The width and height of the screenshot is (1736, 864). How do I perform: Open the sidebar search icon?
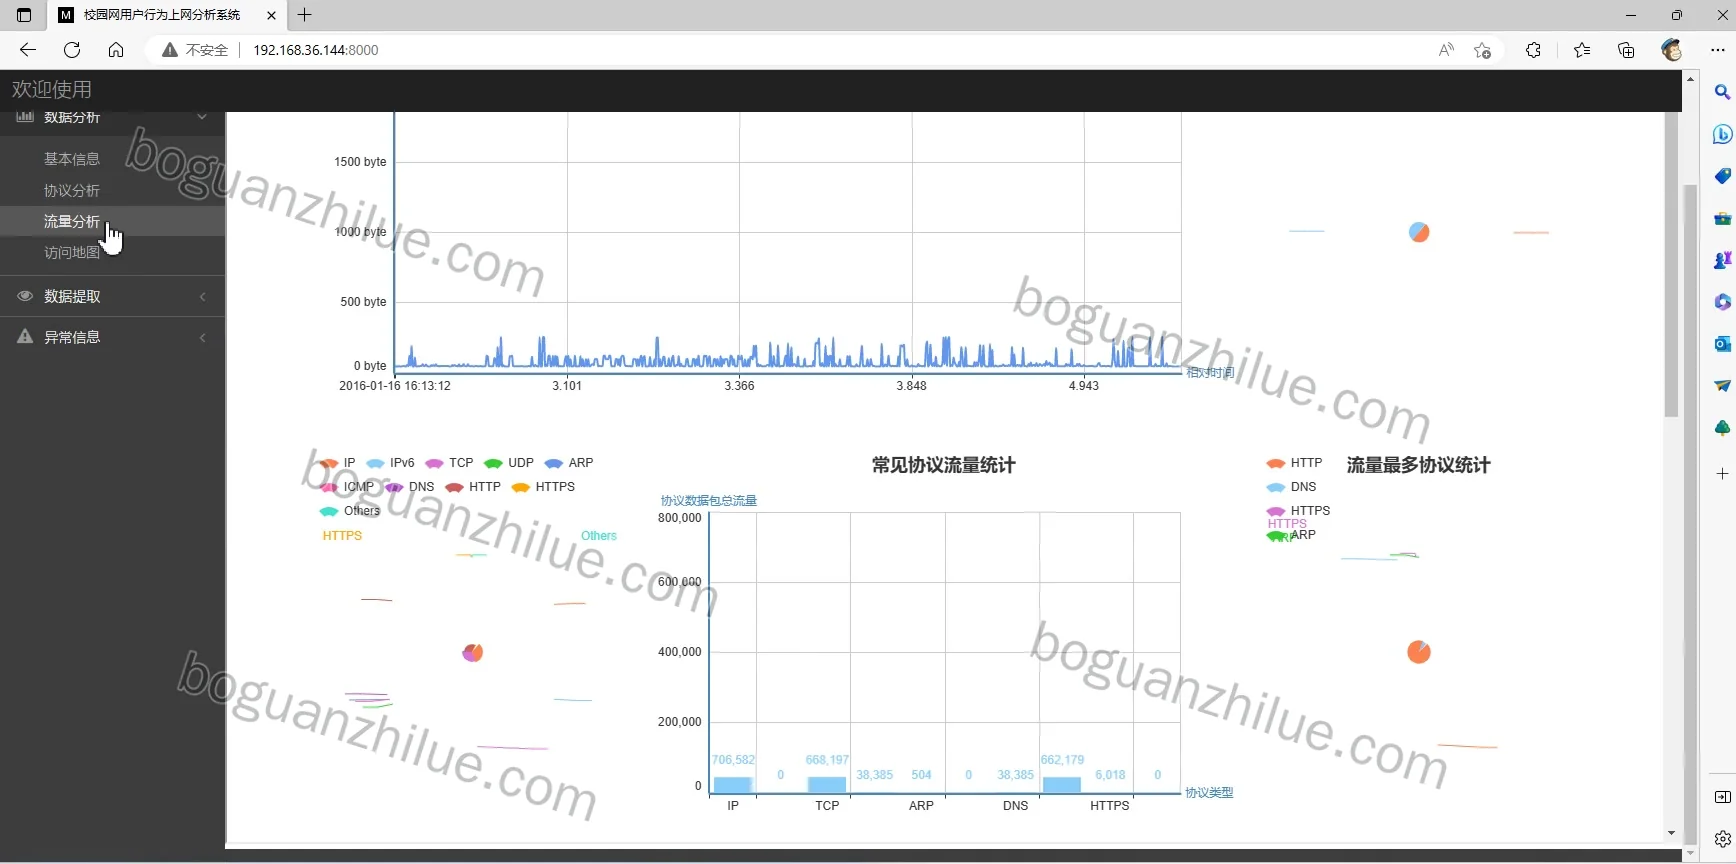[x=1722, y=92]
